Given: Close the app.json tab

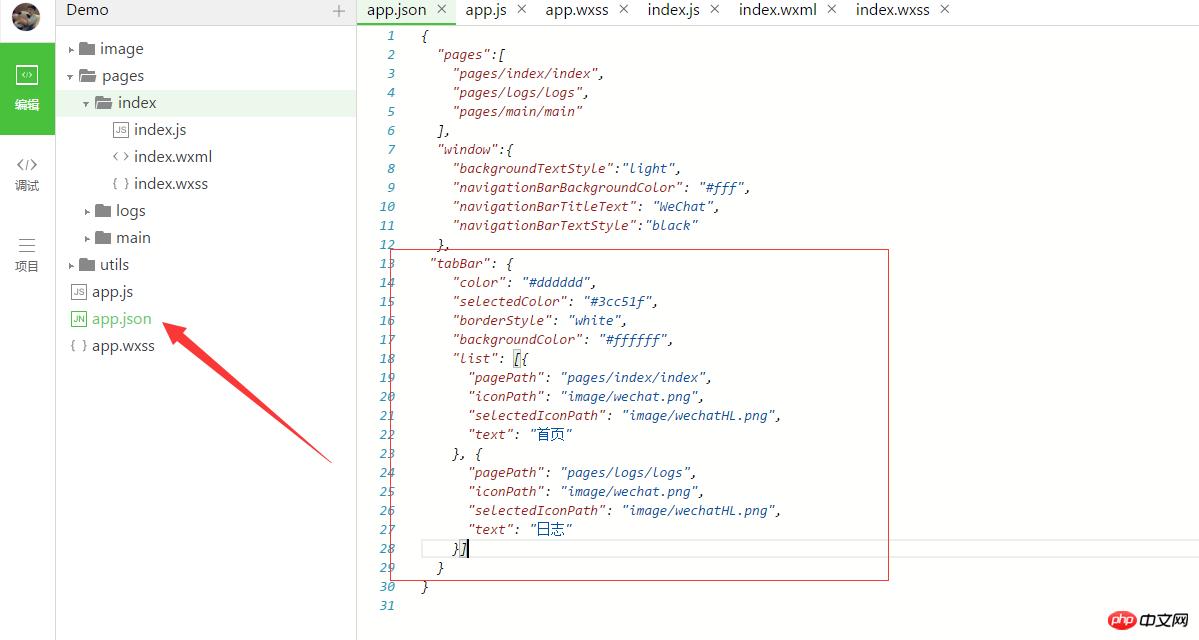Looking at the screenshot, I should [x=442, y=9].
